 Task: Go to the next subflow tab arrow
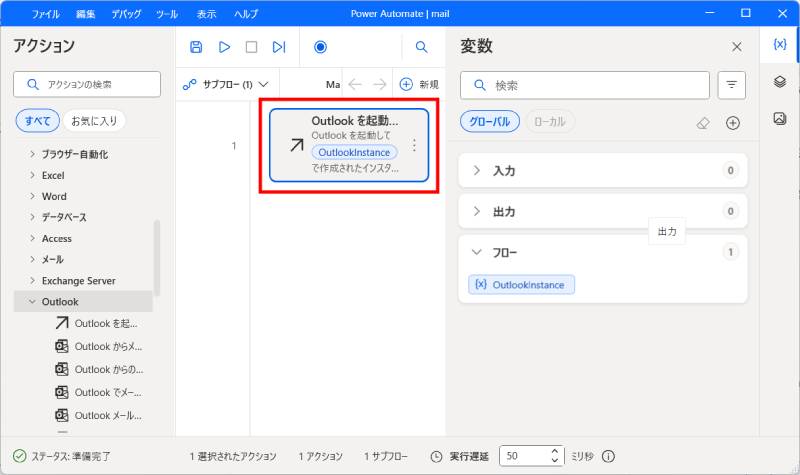pos(380,84)
